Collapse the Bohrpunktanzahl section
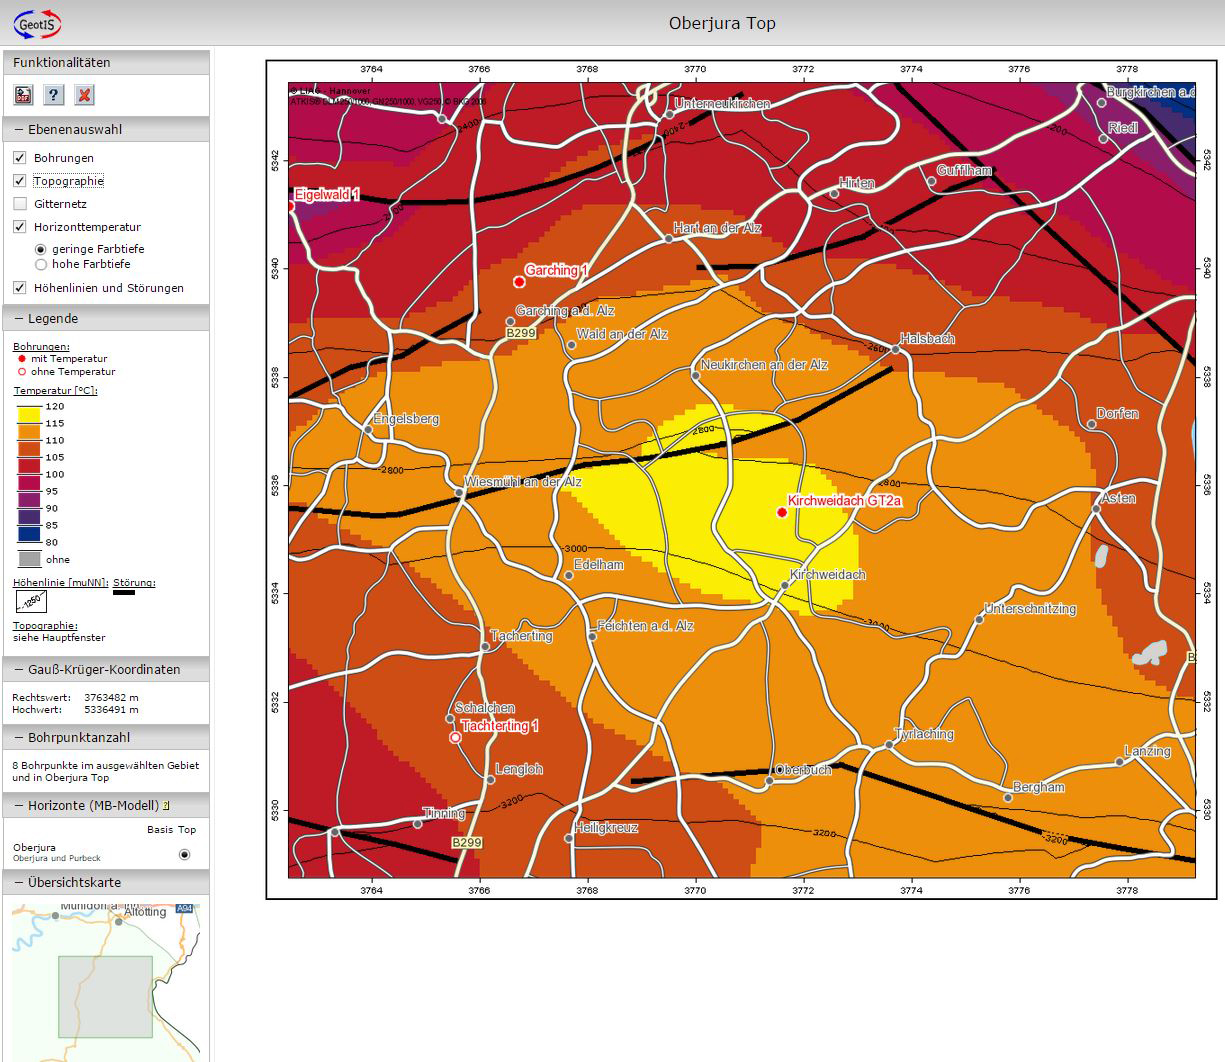The height and width of the screenshot is (1062, 1225). [106, 737]
